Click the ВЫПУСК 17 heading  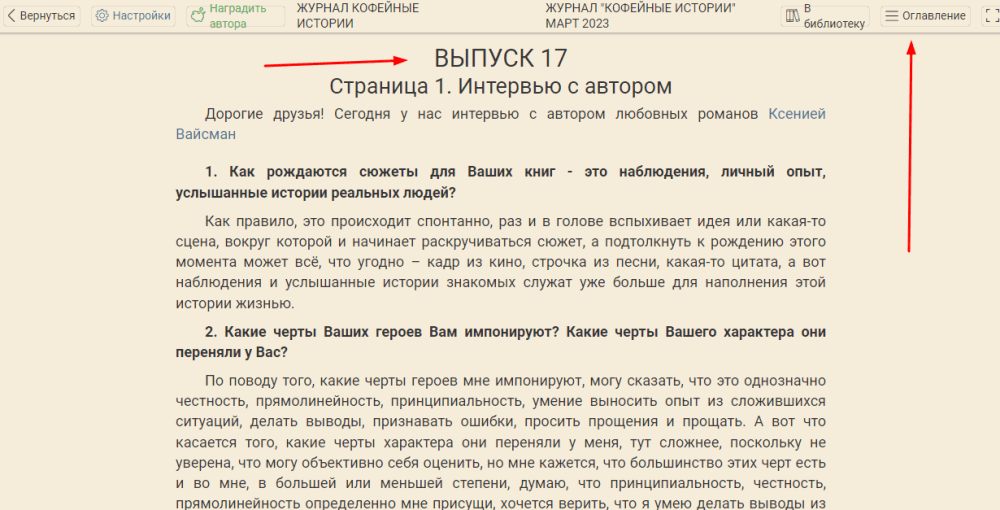[500, 59]
